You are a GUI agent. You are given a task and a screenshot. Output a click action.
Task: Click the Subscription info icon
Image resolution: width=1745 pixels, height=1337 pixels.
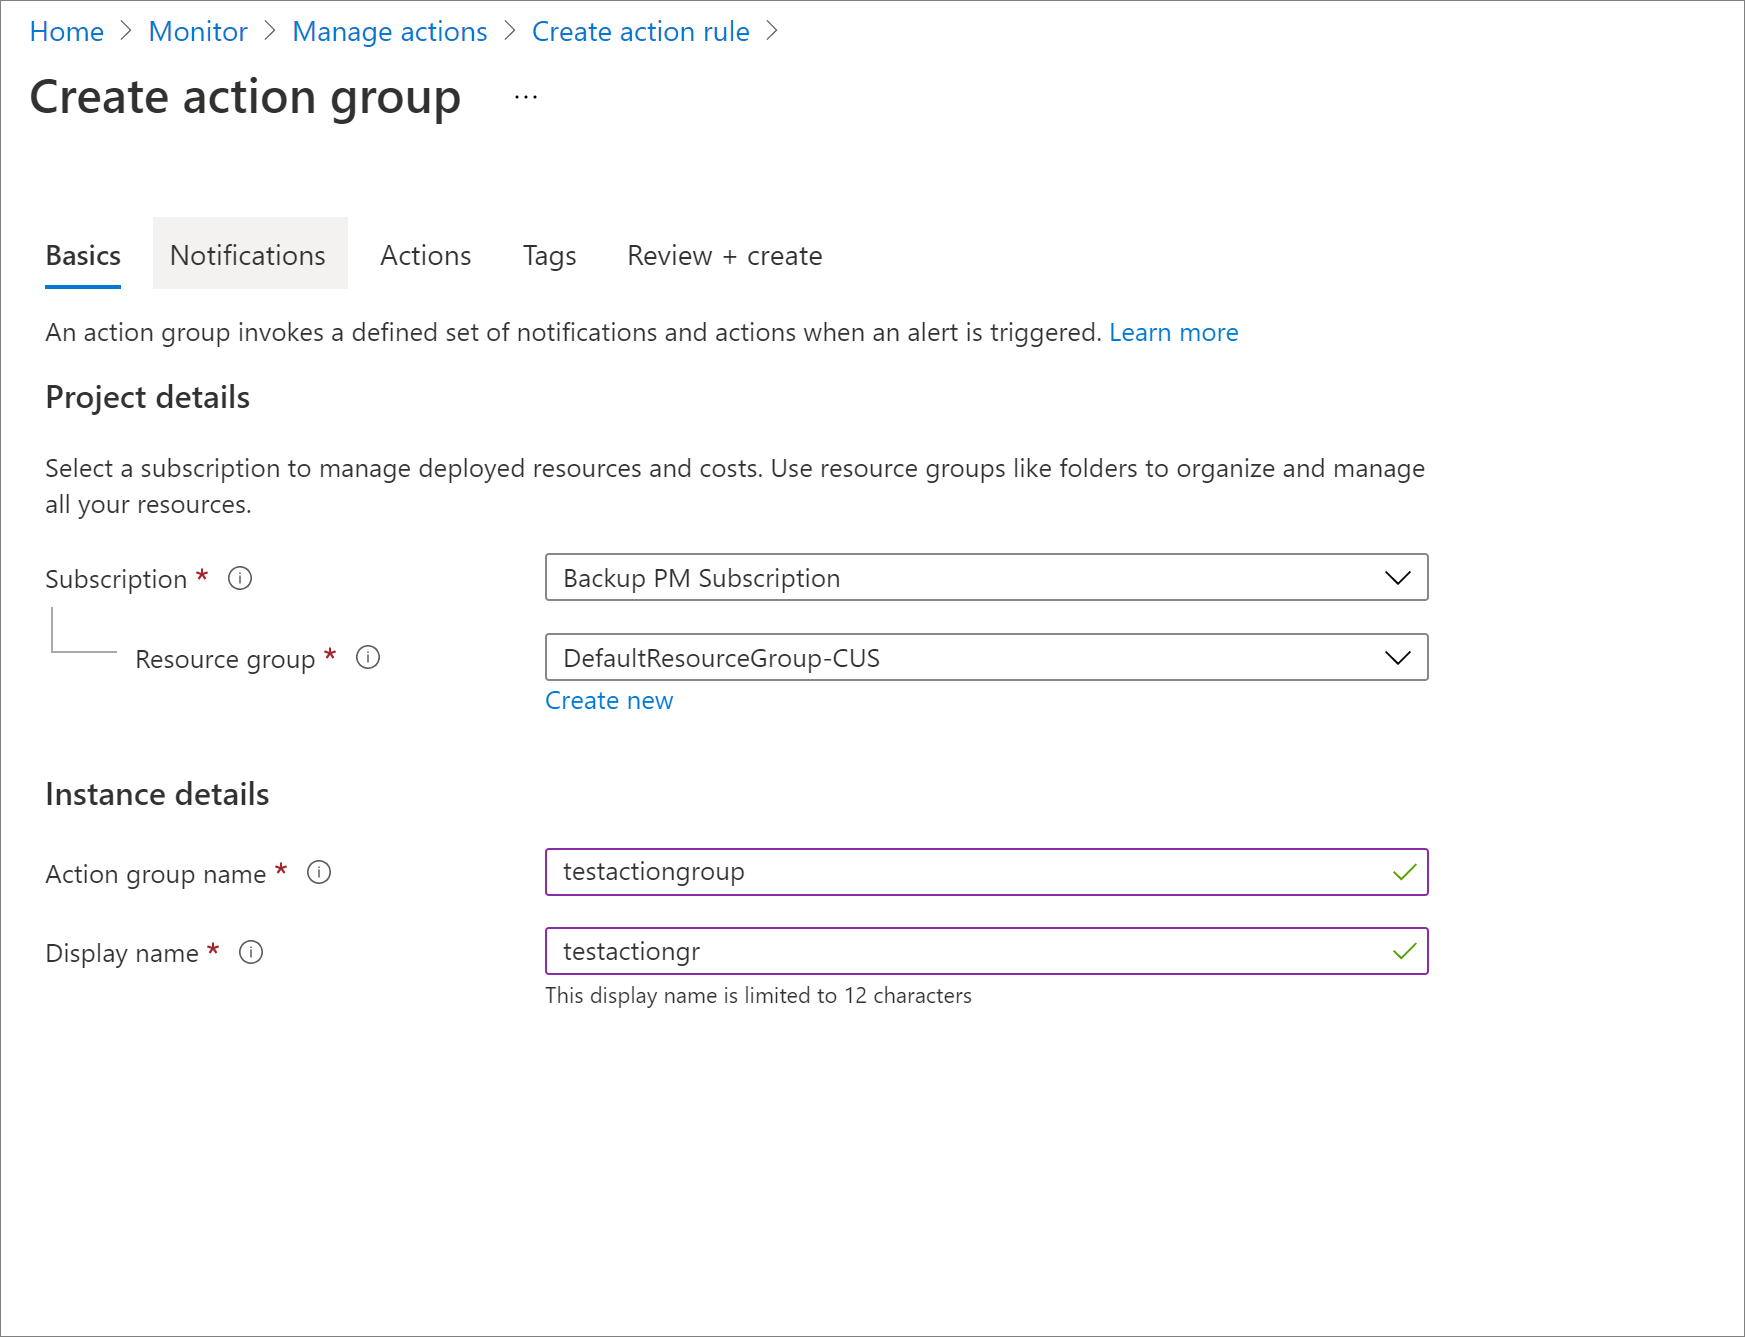pos(240,578)
